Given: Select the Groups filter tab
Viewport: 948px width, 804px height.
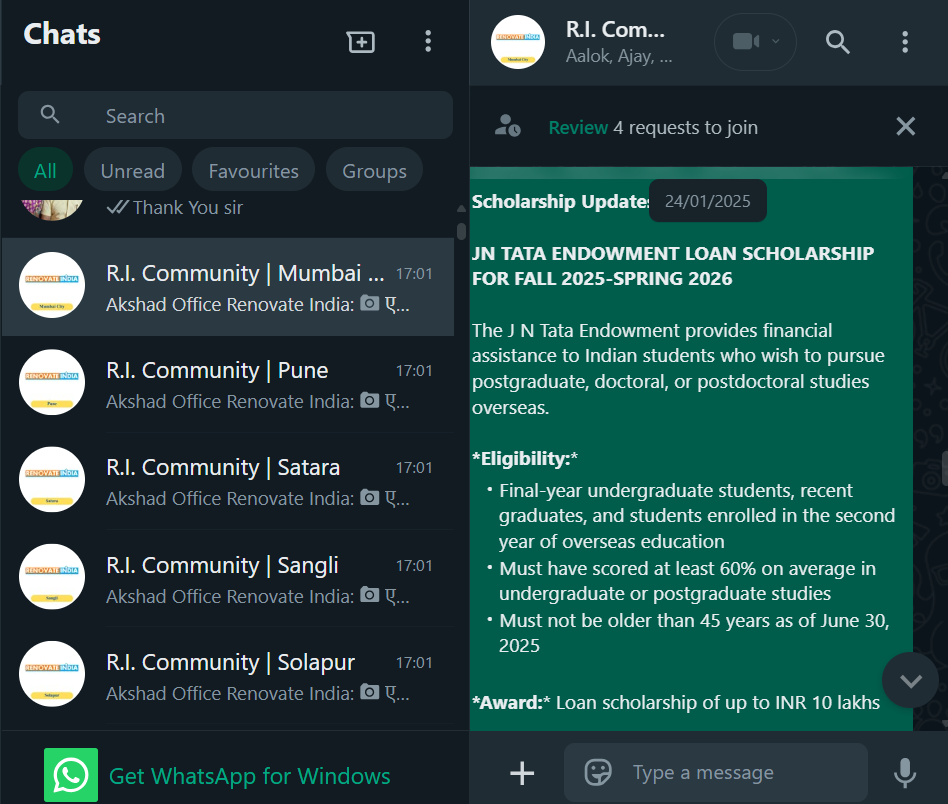Looking at the screenshot, I should 374,171.
